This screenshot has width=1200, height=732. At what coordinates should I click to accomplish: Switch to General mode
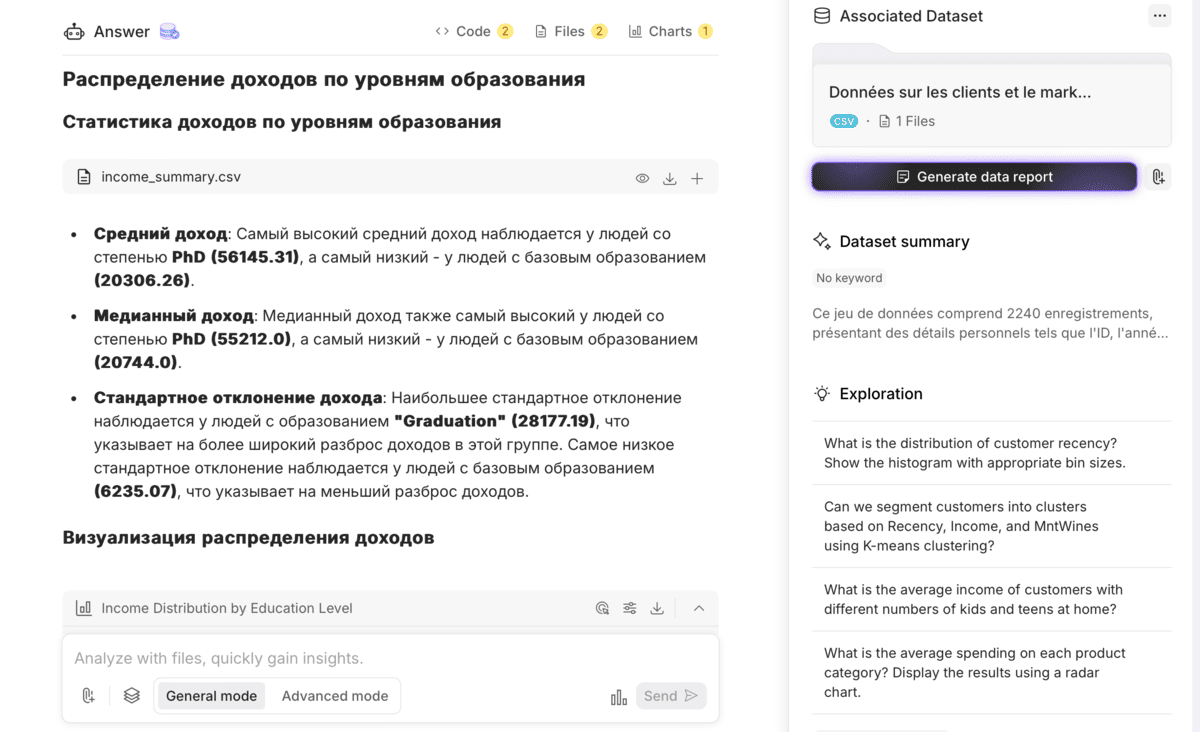(x=211, y=696)
